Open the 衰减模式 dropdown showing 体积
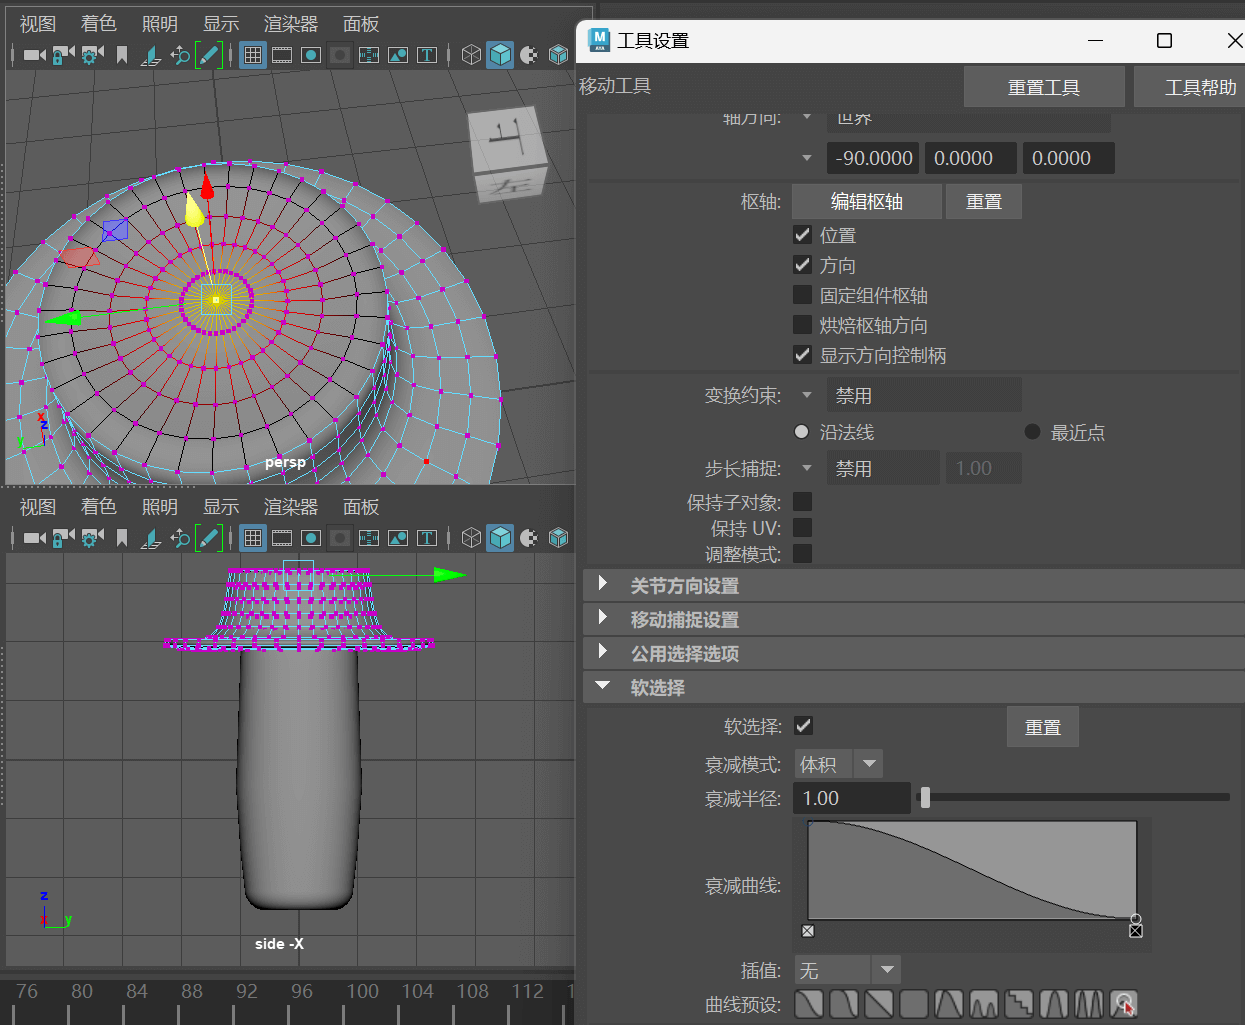 [x=838, y=765]
